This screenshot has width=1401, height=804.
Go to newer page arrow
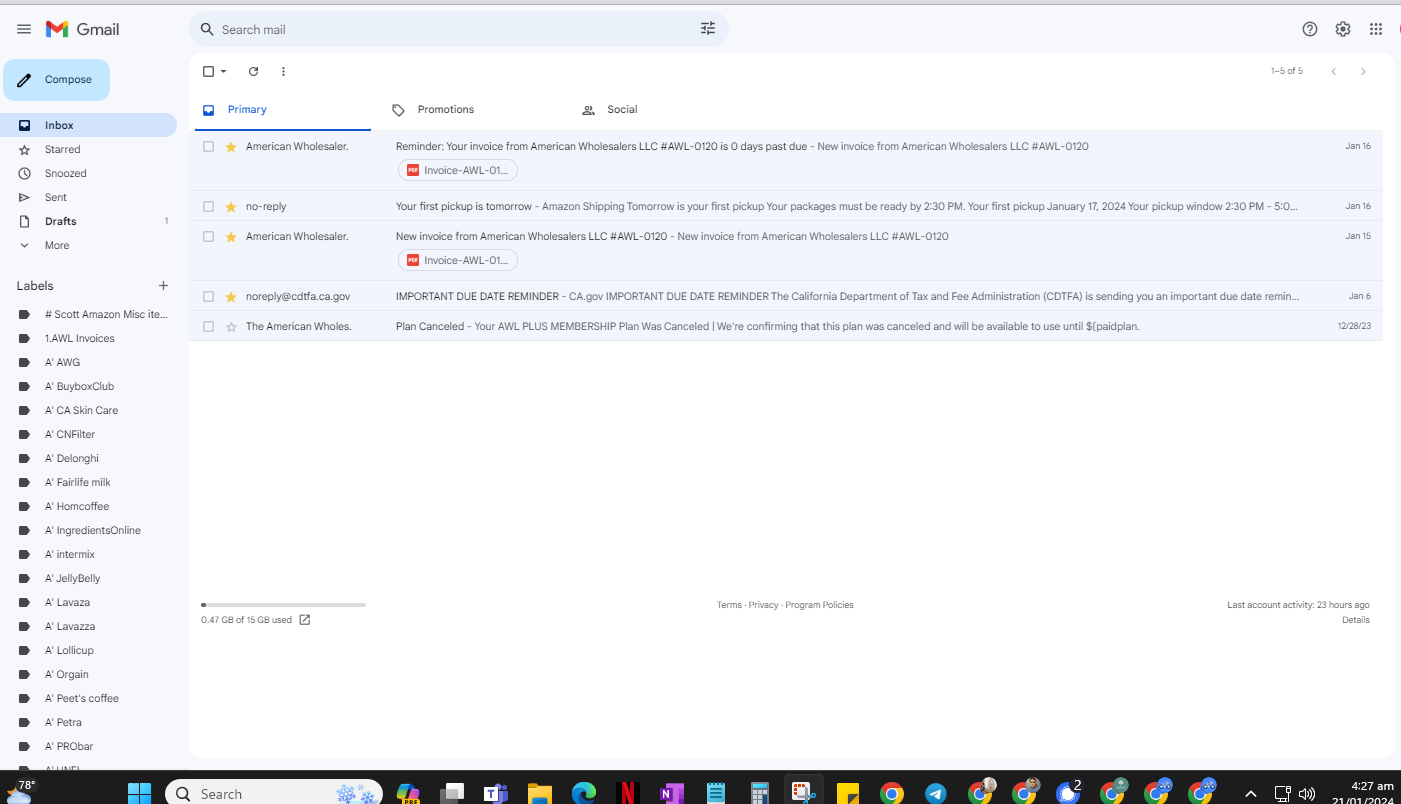pyautogui.click(x=1333, y=71)
